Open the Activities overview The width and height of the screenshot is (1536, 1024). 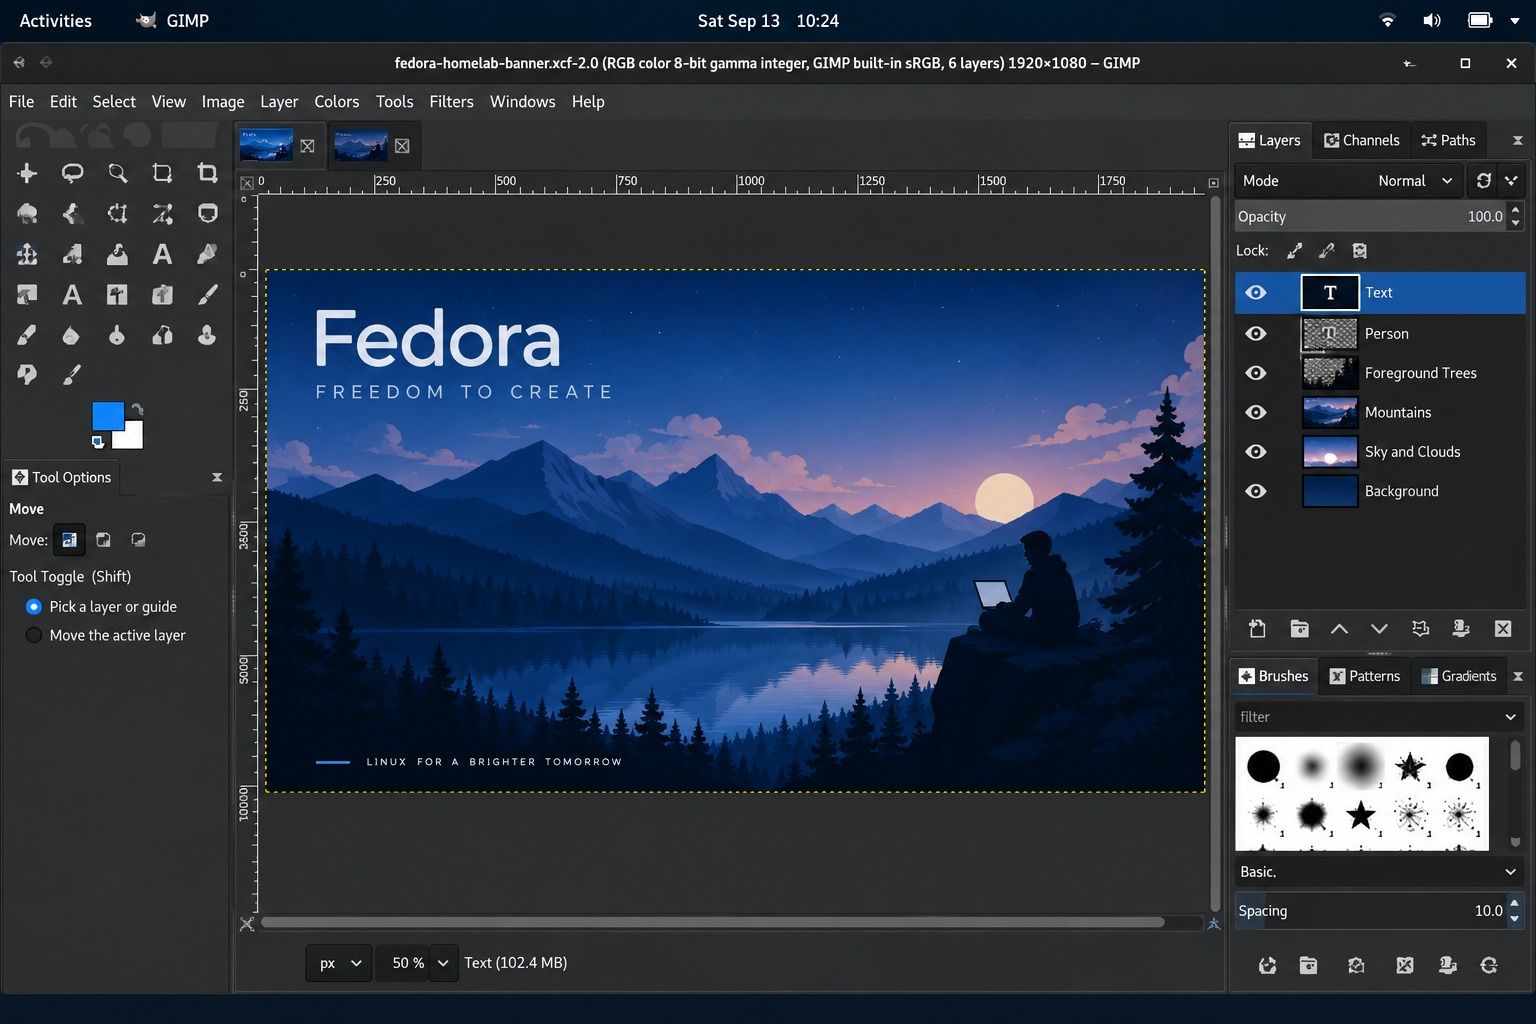56,20
